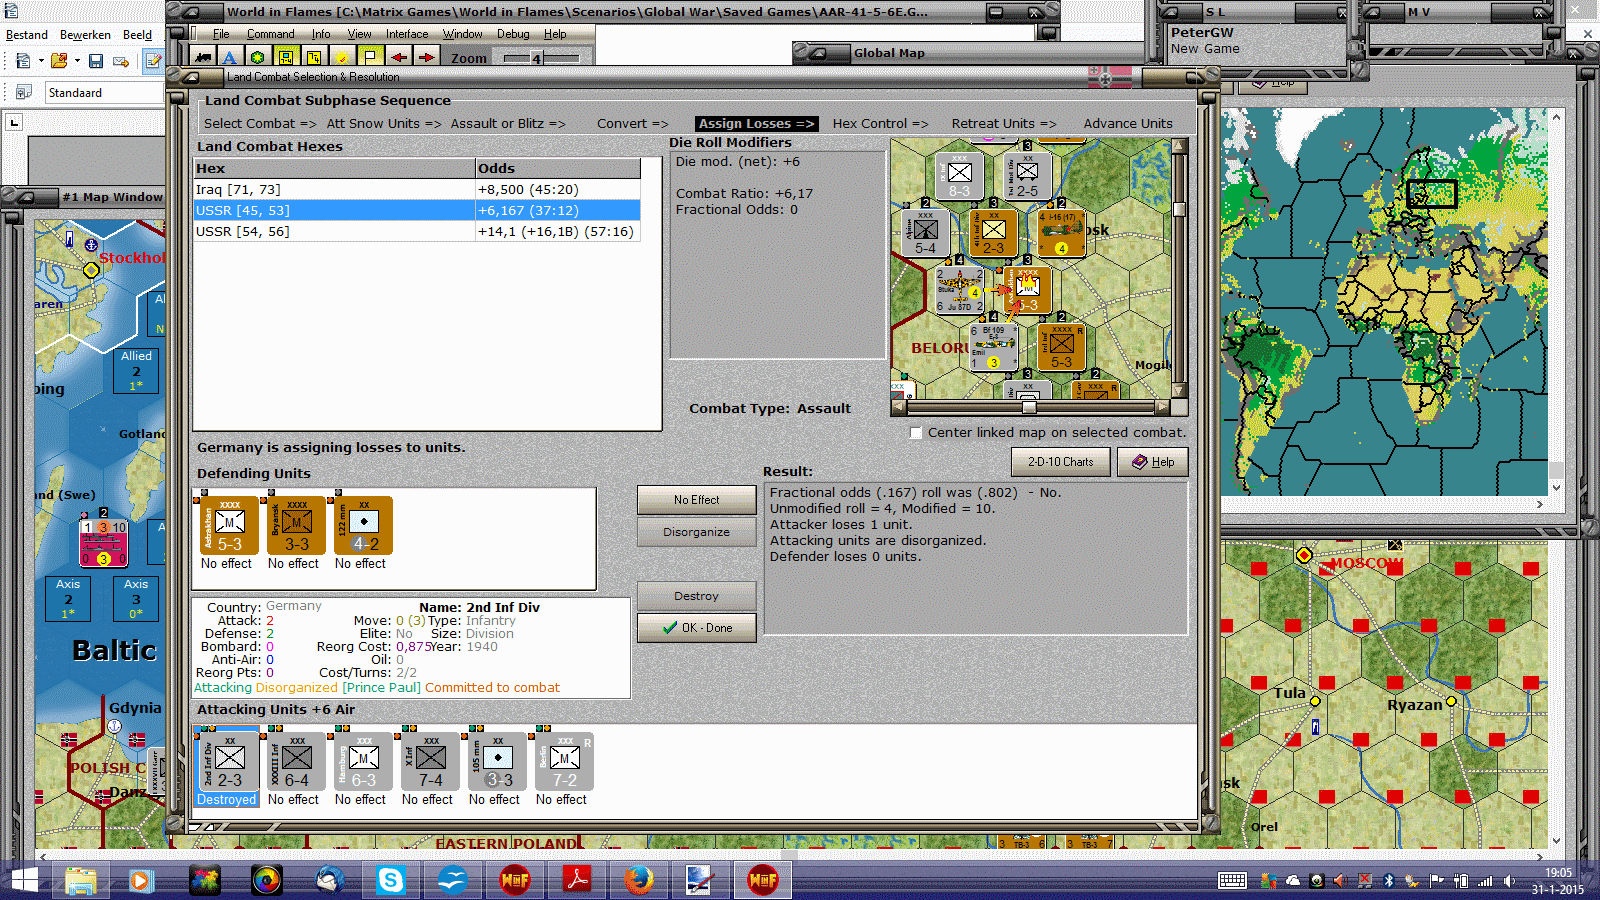The image size is (1600, 900).
Task: Click the clock in the system tray
Action: [1558, 881]
